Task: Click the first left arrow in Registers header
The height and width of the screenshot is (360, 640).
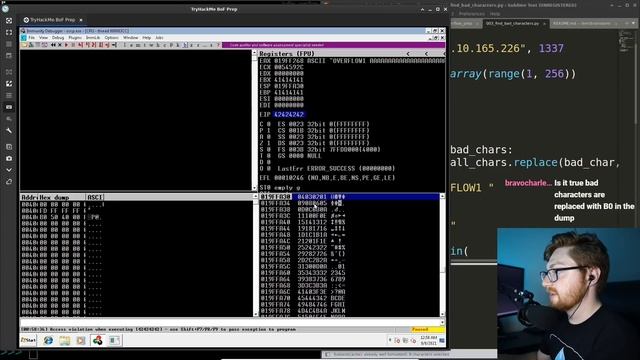Action: coord(408,53)
